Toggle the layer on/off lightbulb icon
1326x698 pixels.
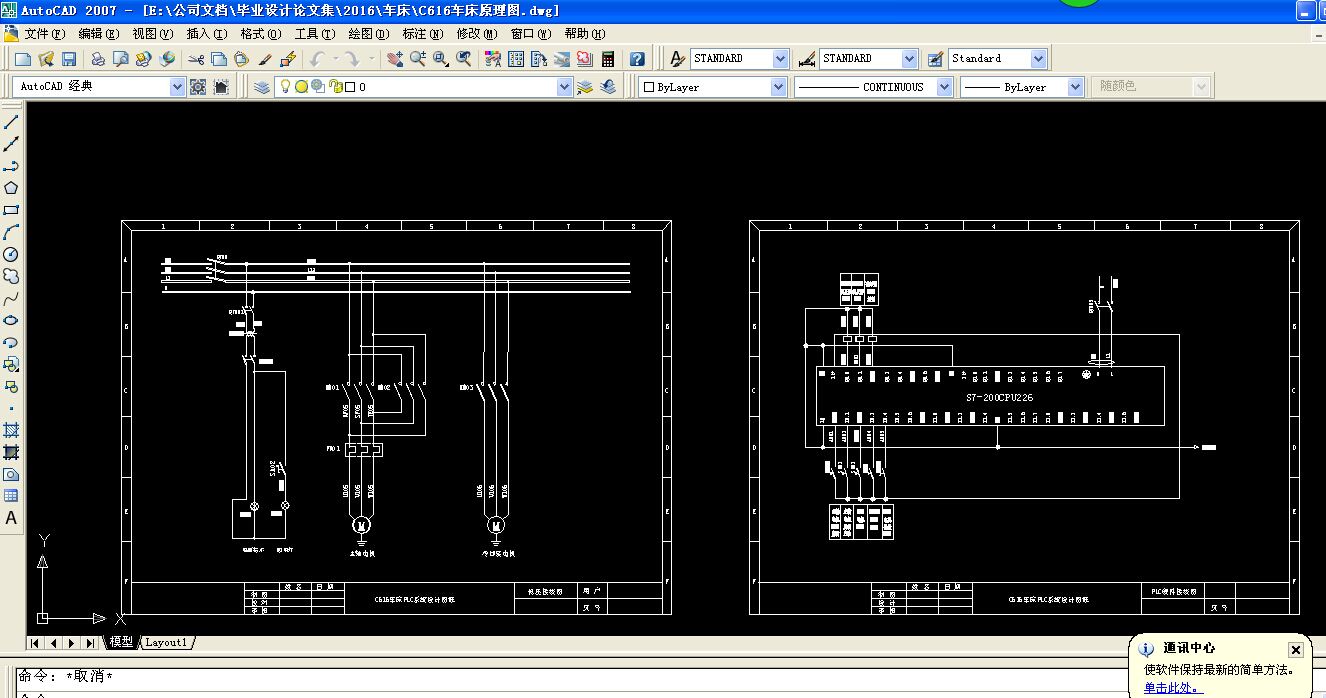pyautogui.click(x=285, y=87)
